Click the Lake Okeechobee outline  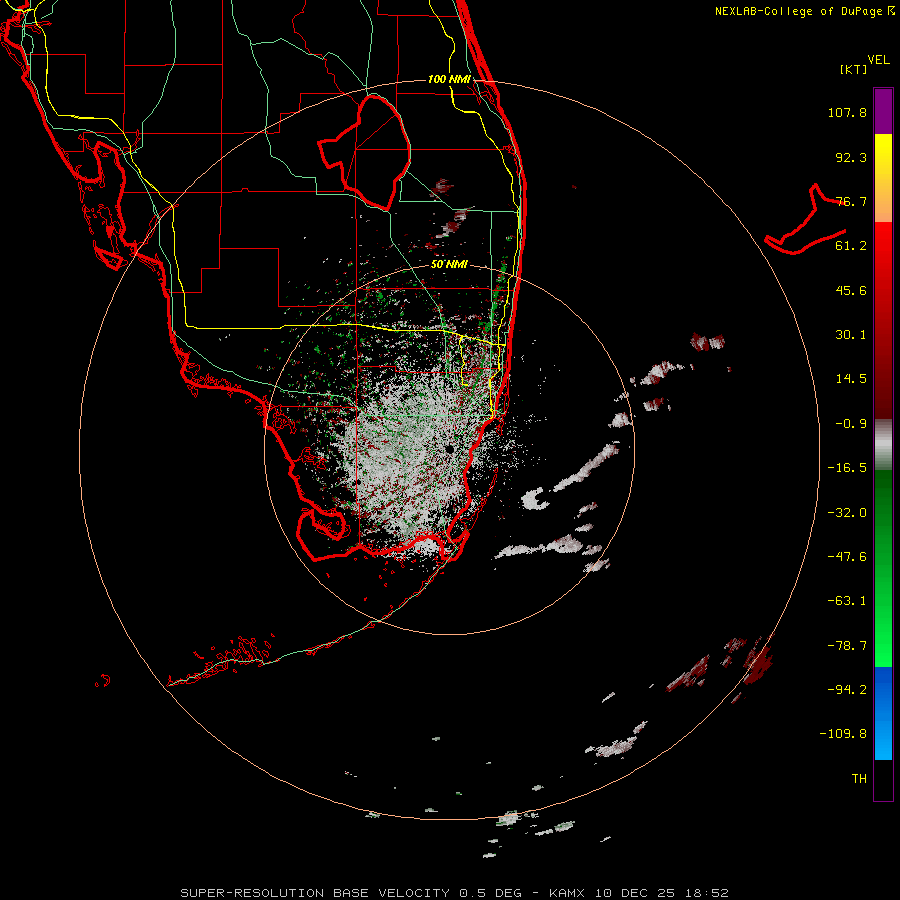point(364,152)
